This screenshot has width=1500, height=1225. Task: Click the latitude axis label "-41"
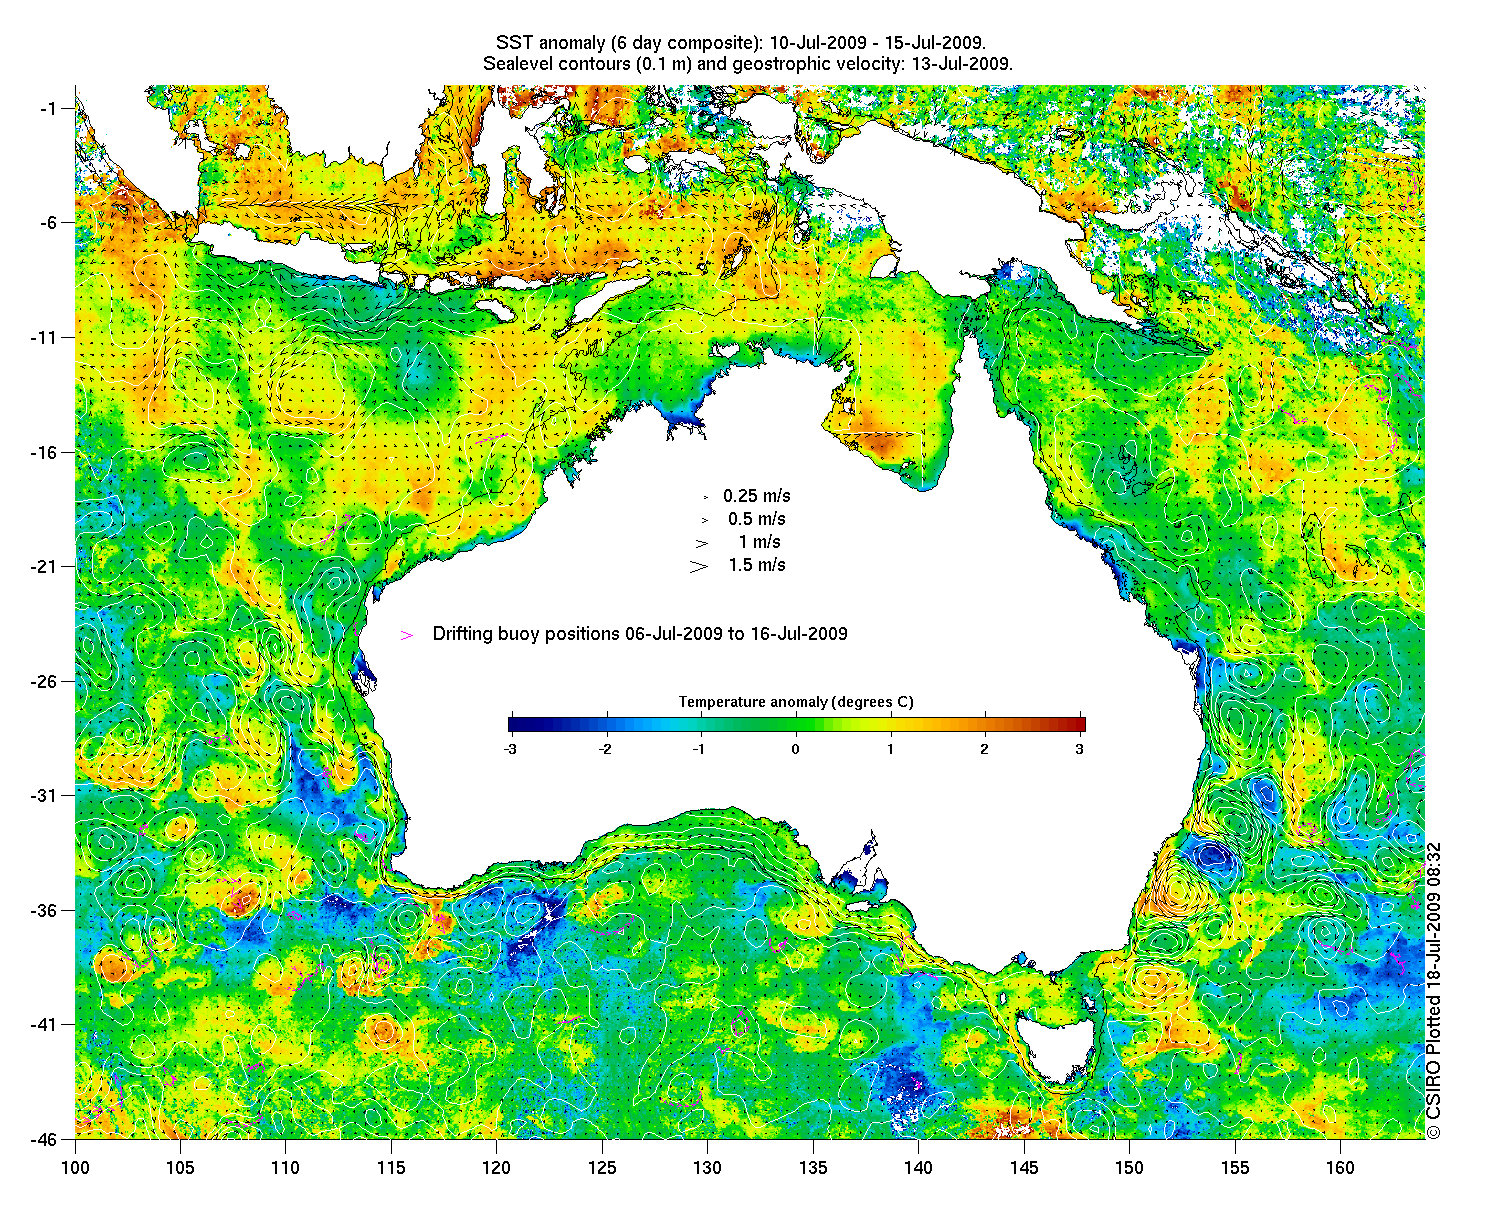point(44,1025)
